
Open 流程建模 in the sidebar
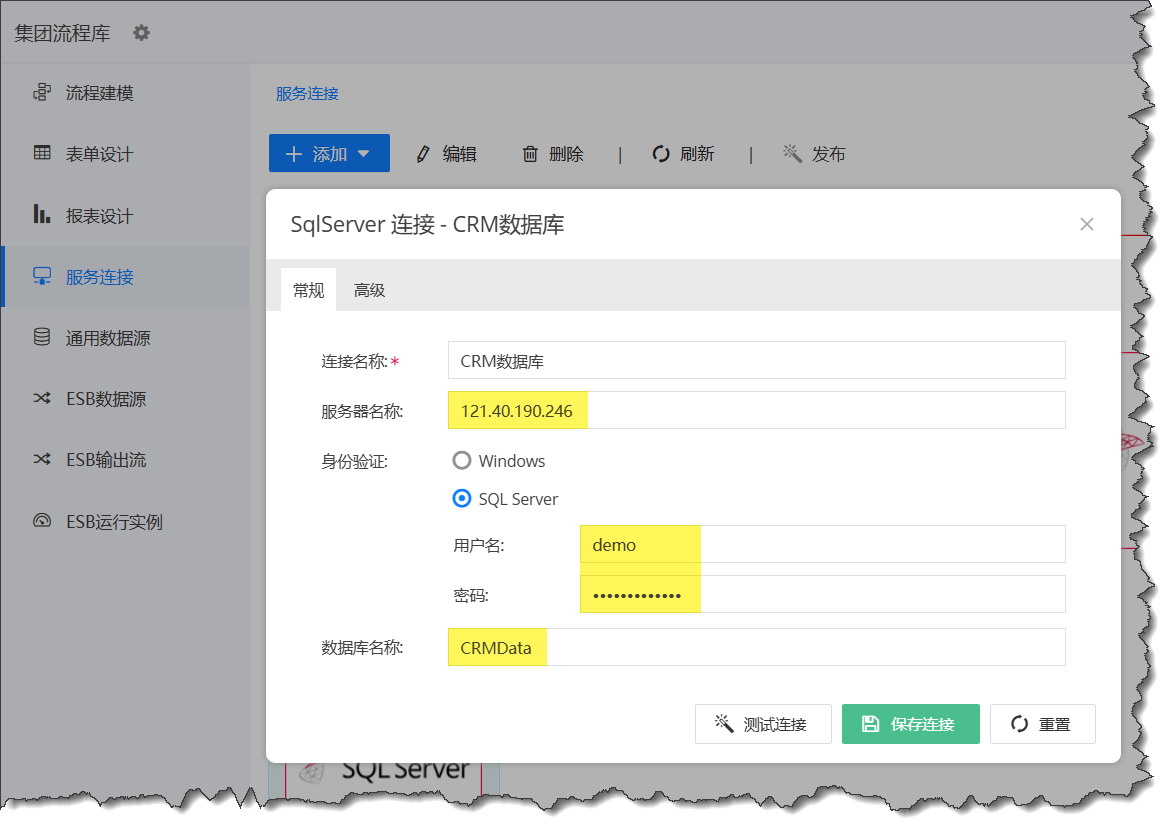coord(99,93)
